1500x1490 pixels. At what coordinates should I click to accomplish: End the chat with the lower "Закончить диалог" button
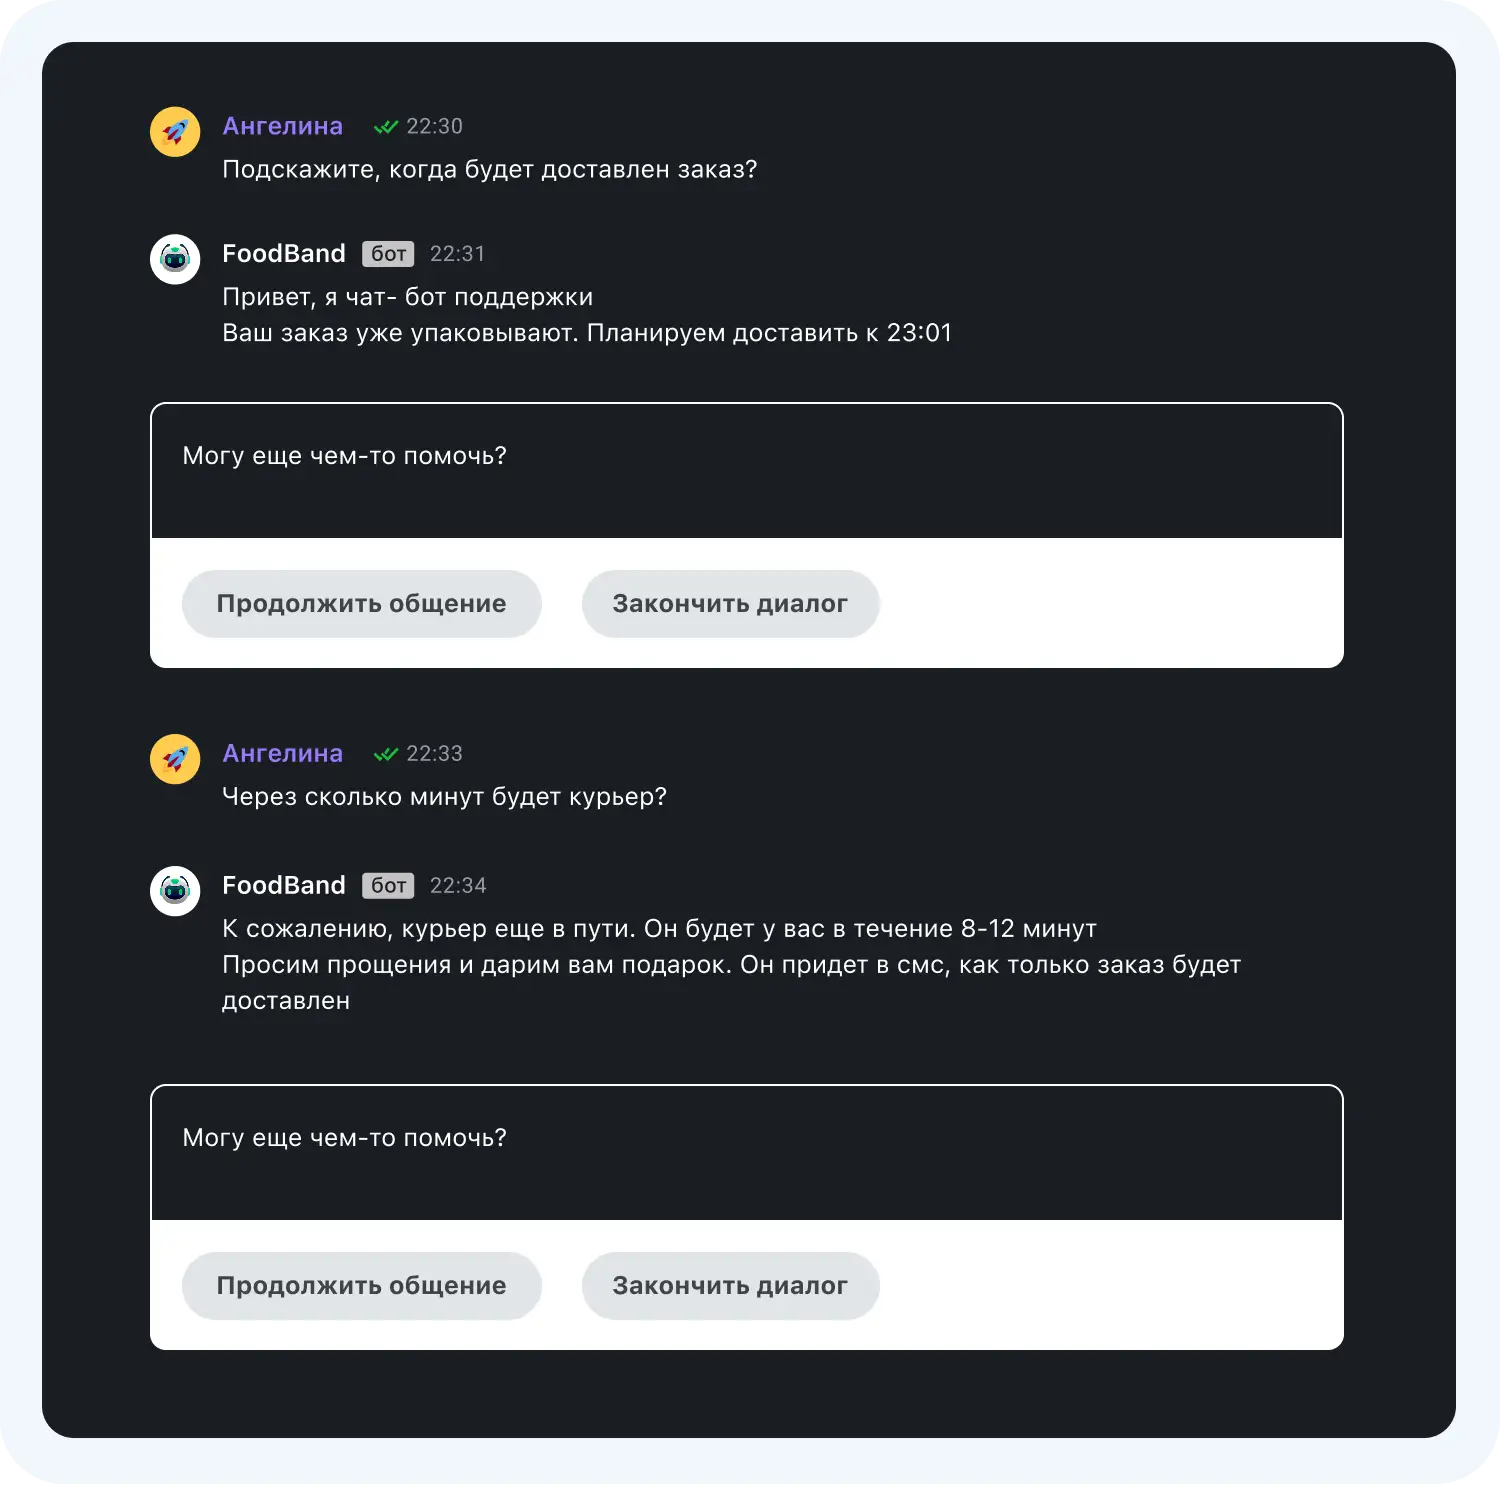point(730,1285)
